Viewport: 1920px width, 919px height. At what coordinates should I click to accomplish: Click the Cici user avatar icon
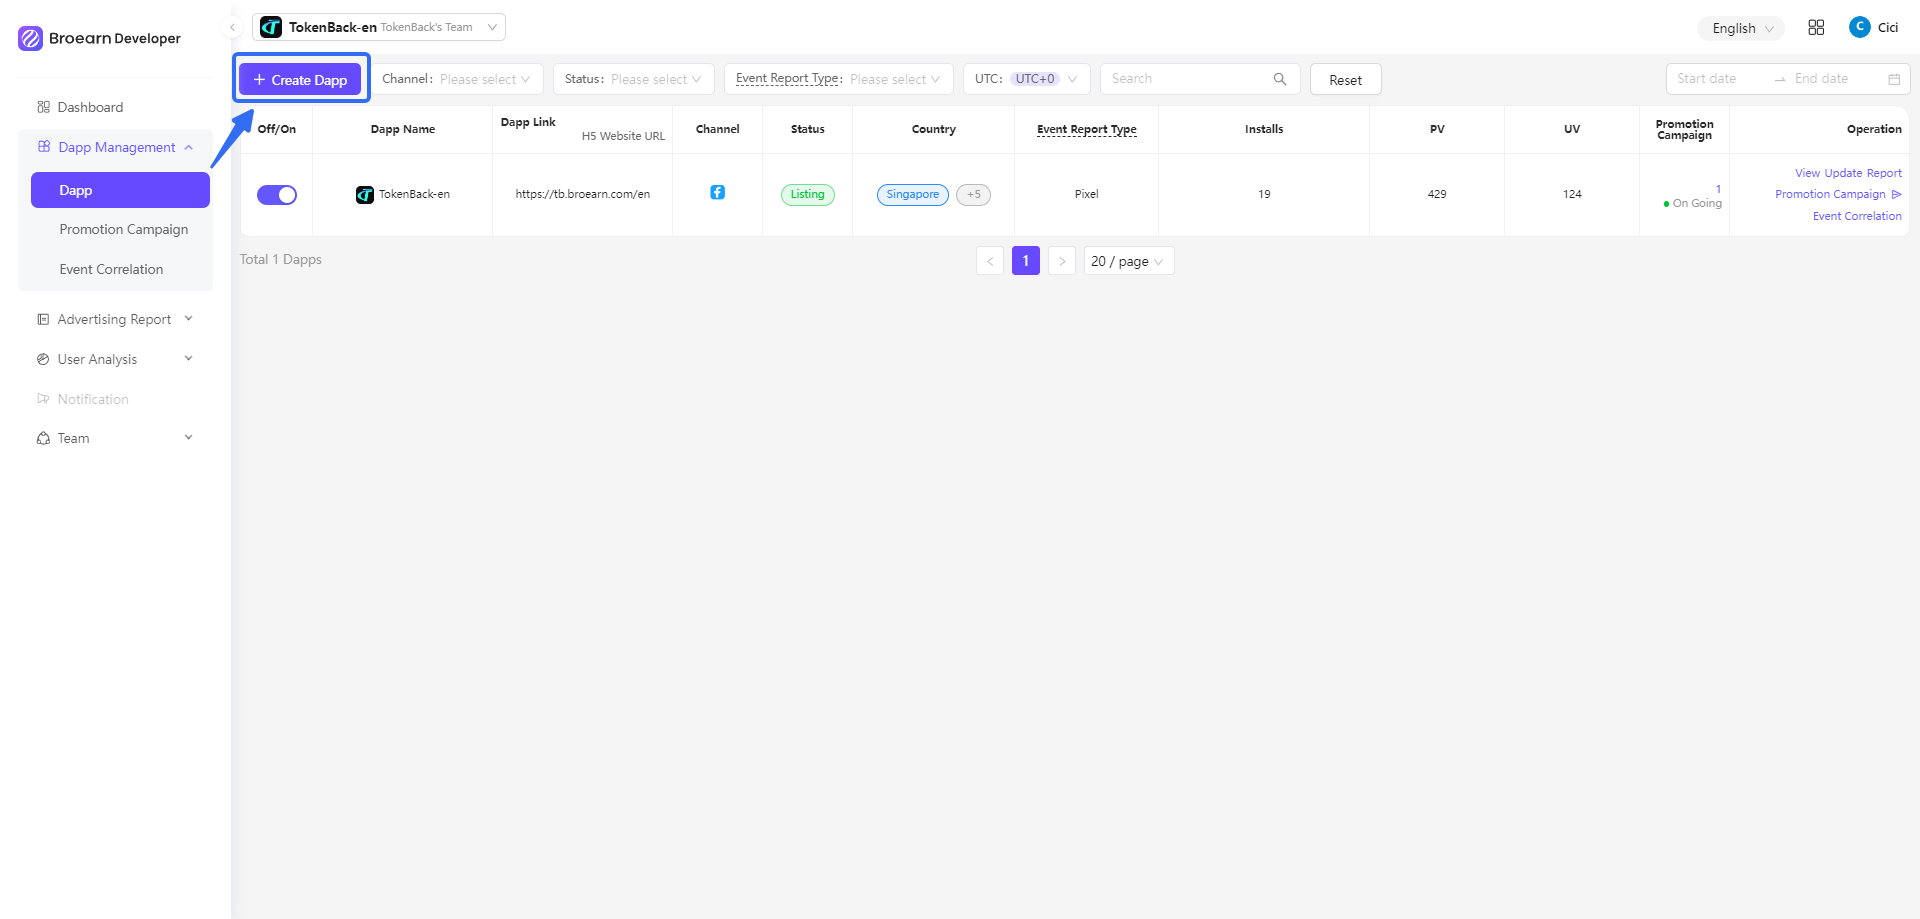(x=1859, y=27)
